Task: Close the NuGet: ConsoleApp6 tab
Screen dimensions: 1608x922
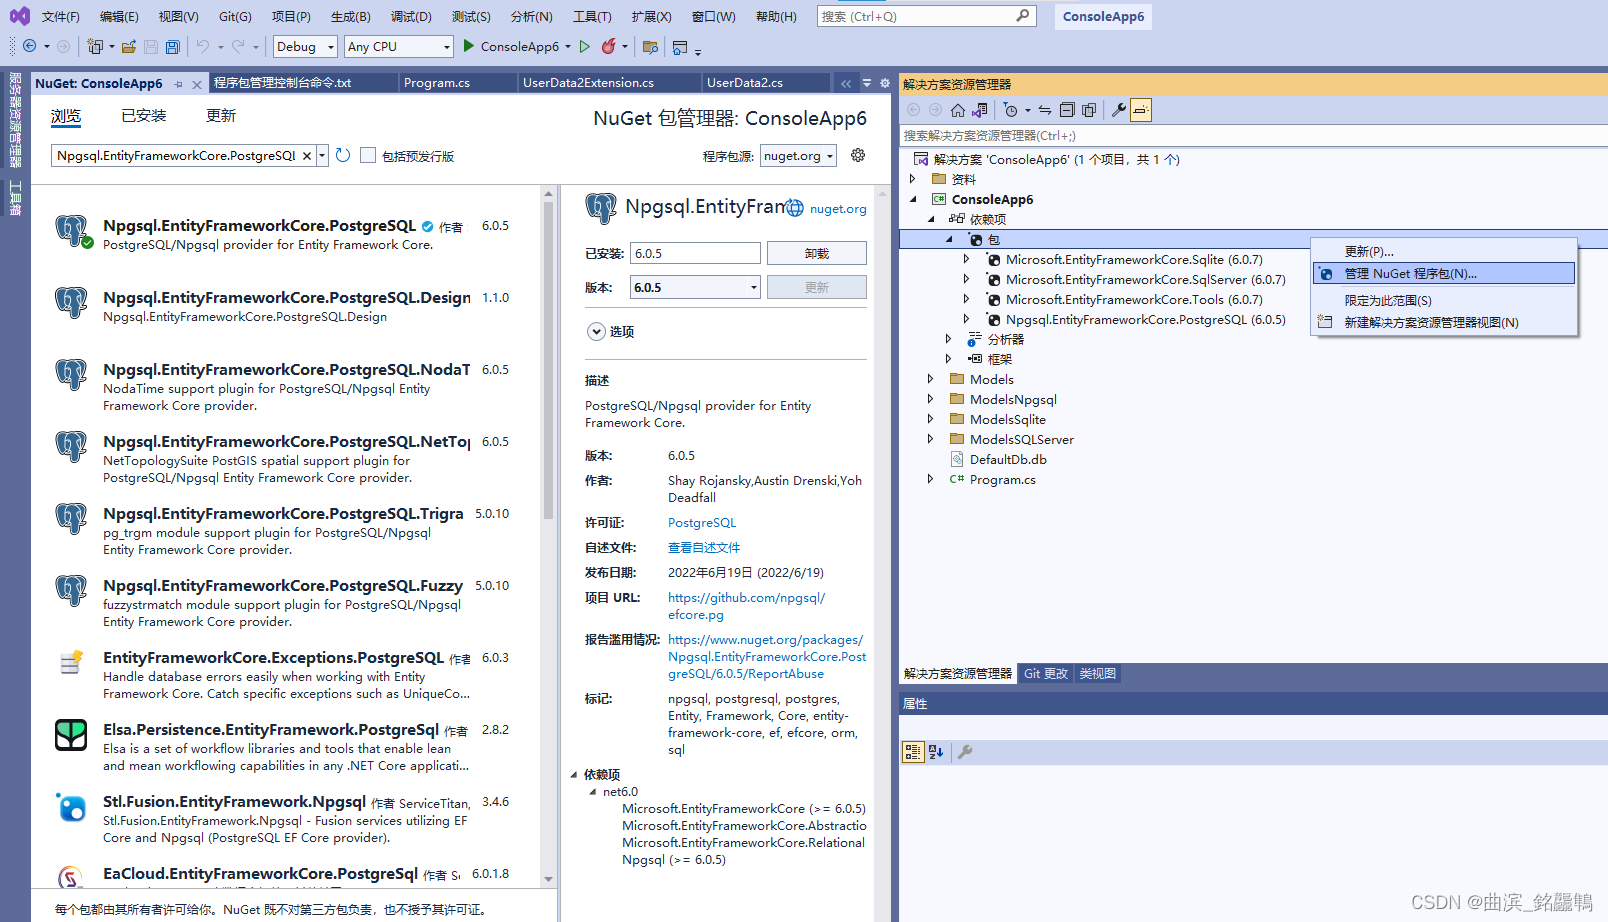Action: [197, 84]
